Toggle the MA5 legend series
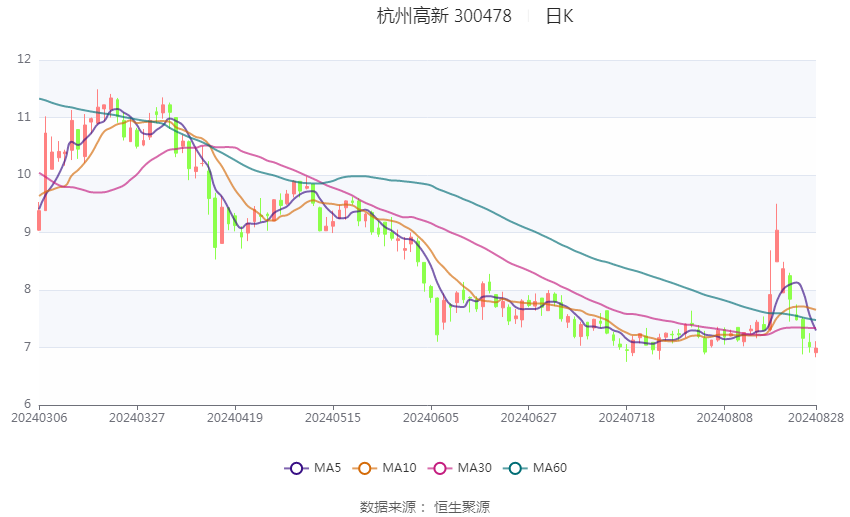This screenshot has width=850, height=517. tap(313, 468)
